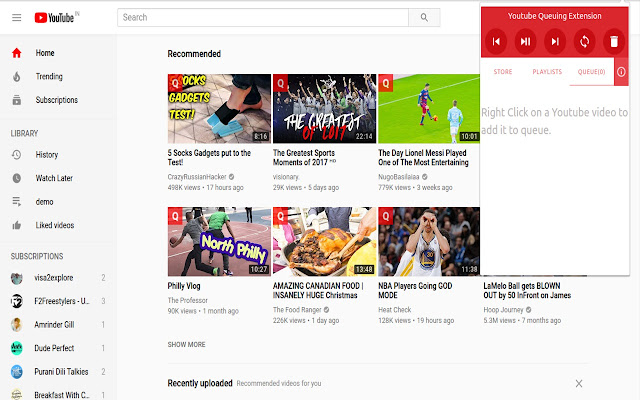Click the loop/refresh icon in extension
The height and width of the screenshot is (400, 640).
584,41
